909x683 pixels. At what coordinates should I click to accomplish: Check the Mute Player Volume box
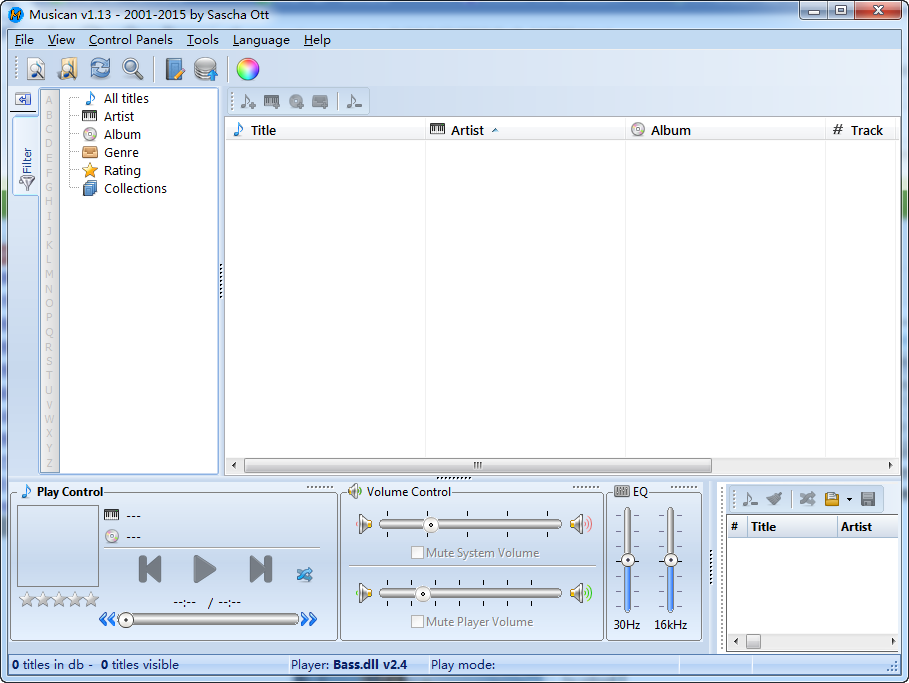(x=418, y=622)
